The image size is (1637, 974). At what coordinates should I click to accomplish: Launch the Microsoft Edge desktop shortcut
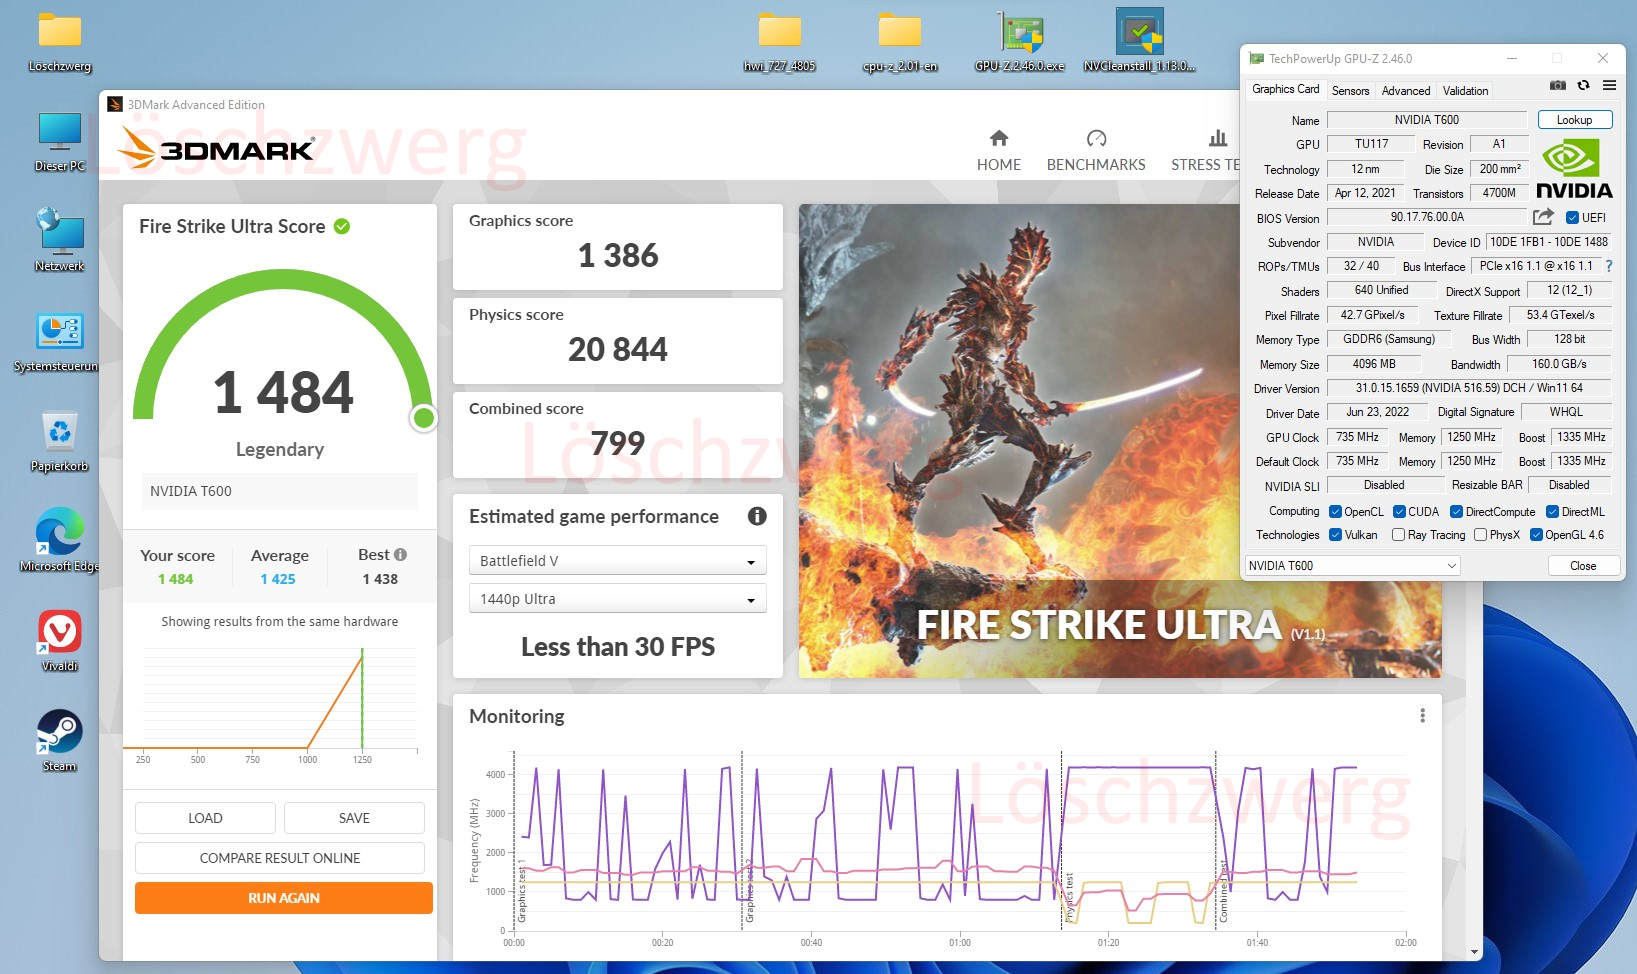click(60, 541)
